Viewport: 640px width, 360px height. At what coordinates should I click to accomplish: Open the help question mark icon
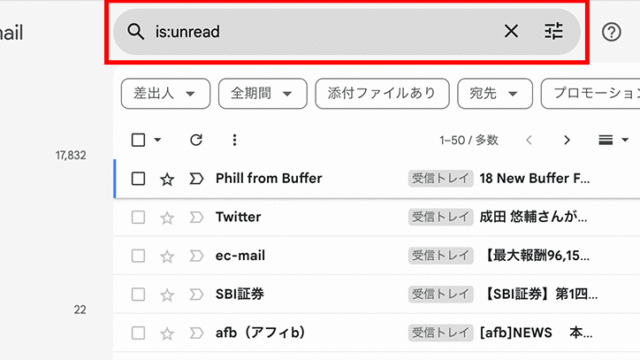(x=611, y=32)
